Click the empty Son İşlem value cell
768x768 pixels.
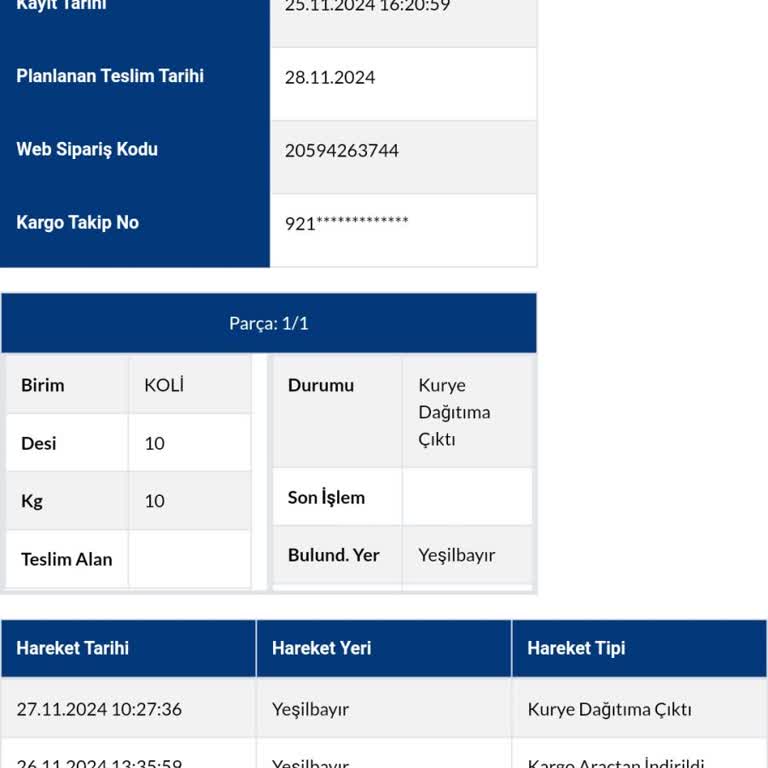tap(467, 497)
